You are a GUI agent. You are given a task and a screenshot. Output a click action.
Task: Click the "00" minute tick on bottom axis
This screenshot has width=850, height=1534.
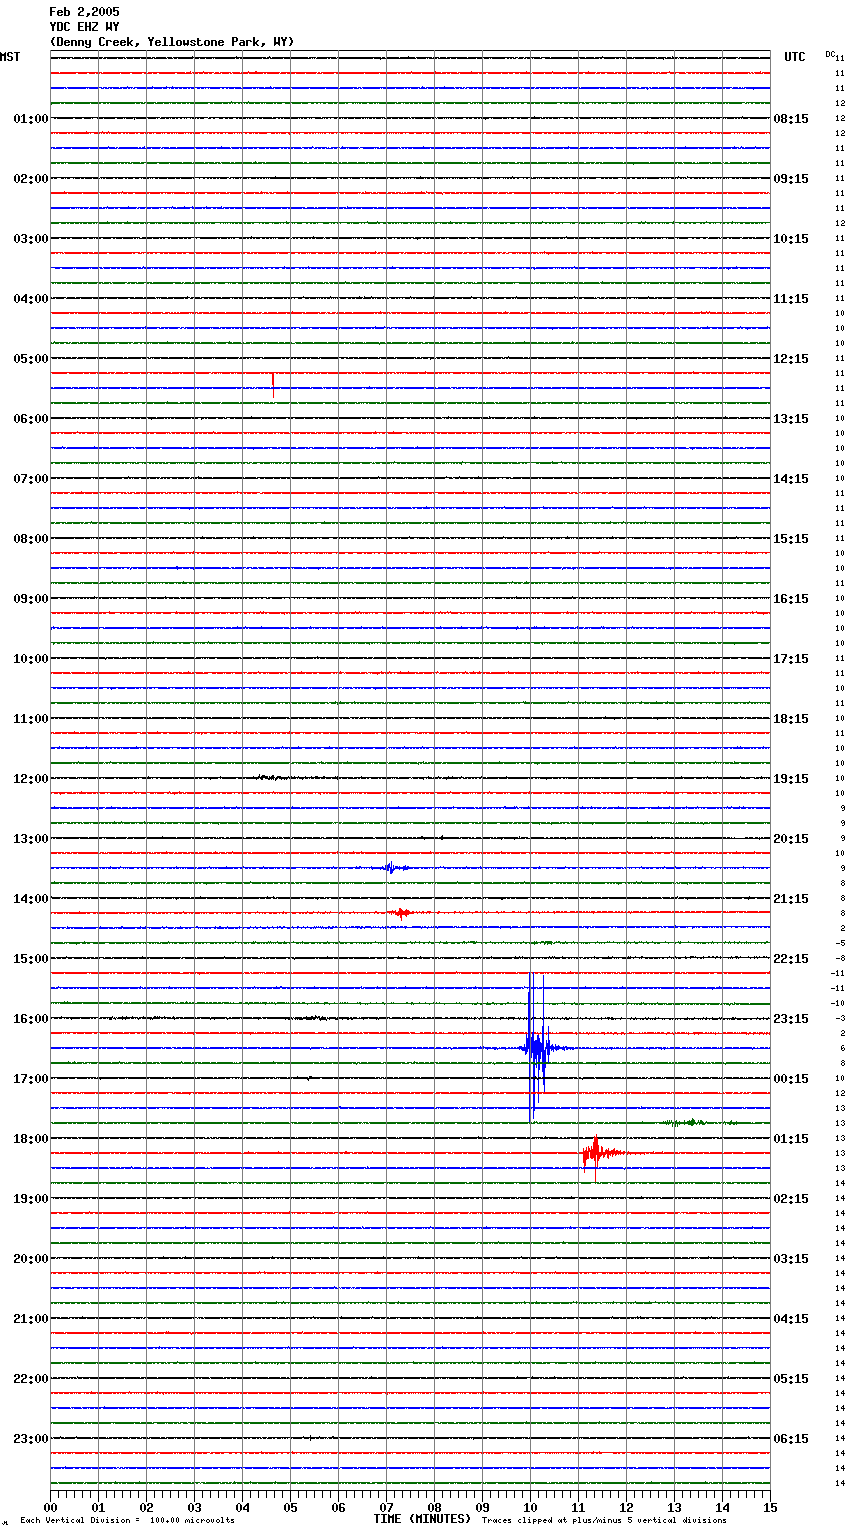pos(50,1507)
